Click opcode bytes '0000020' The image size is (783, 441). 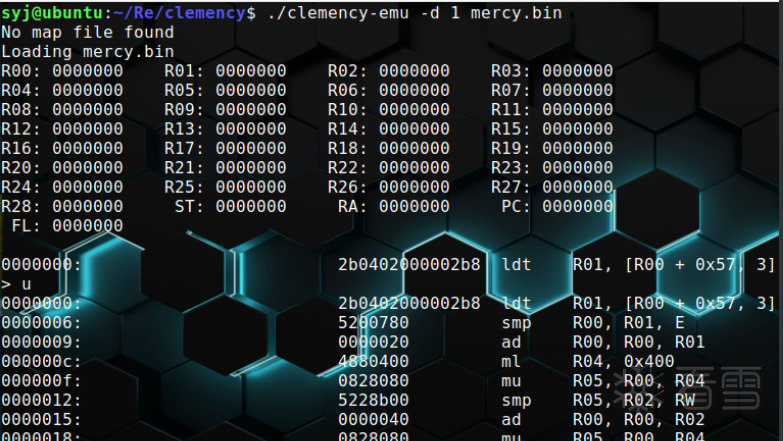click(x=374, y=342)
